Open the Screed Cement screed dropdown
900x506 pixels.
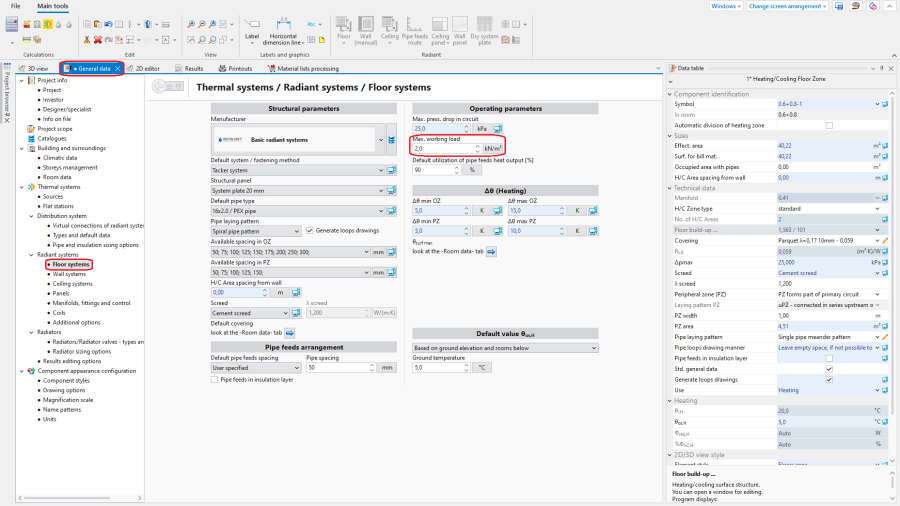tap(250, 313)
